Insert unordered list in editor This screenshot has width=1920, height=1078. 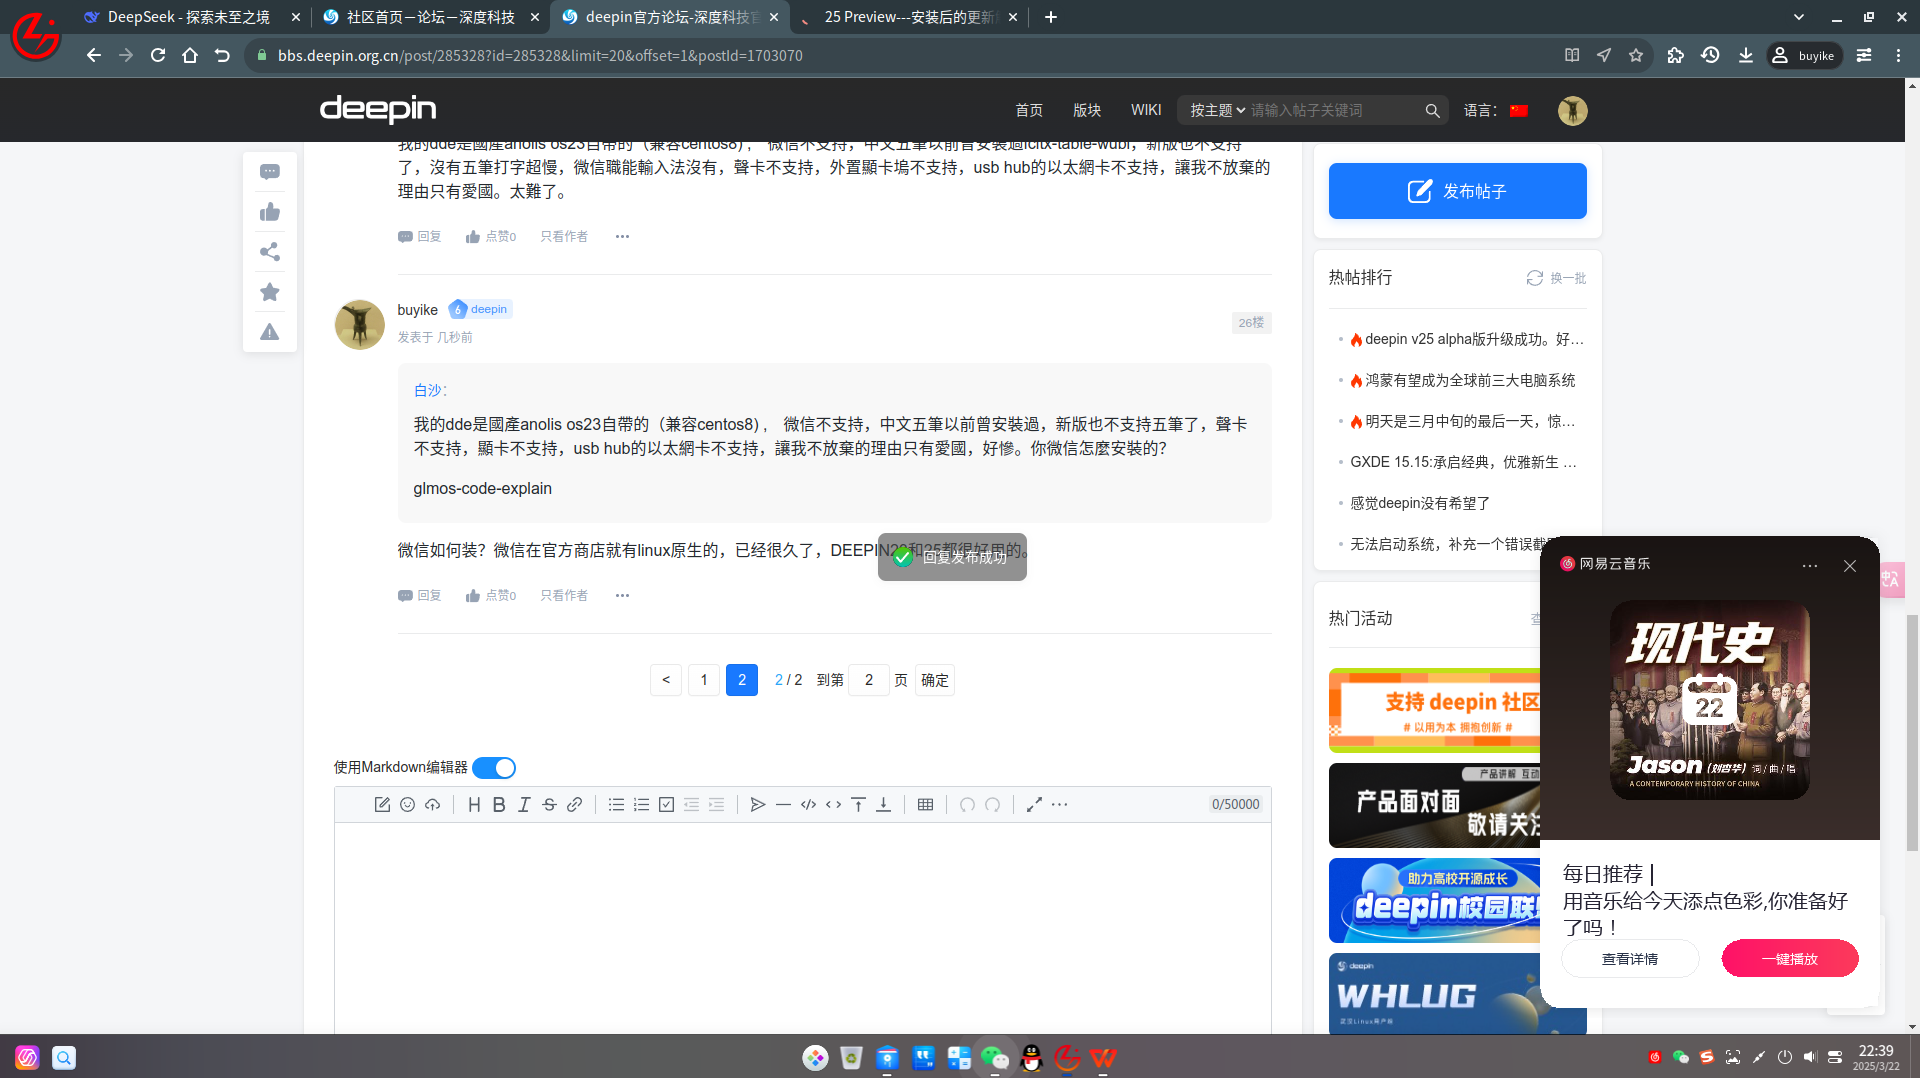pyautogui.click(x=616, y=805)
